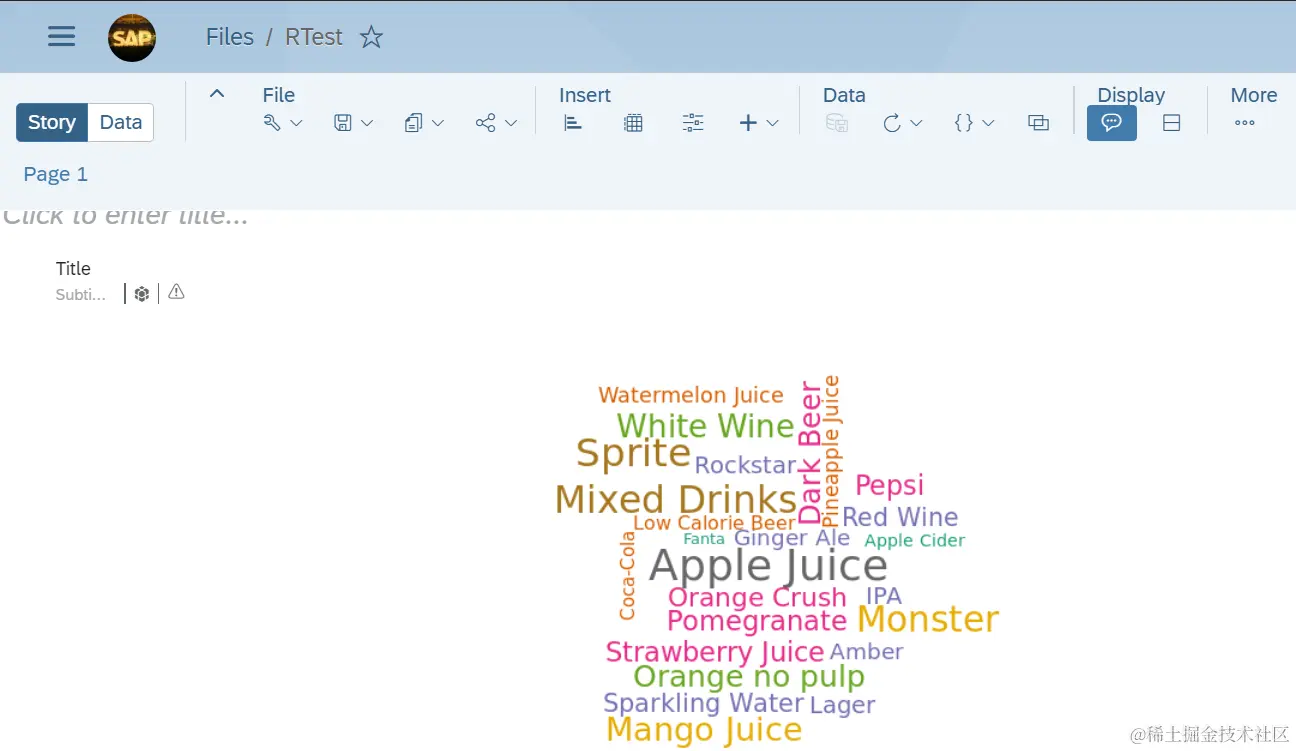The image size is (1296, 751).
Task: Click the Share icon
Action: tap(486, 123)
